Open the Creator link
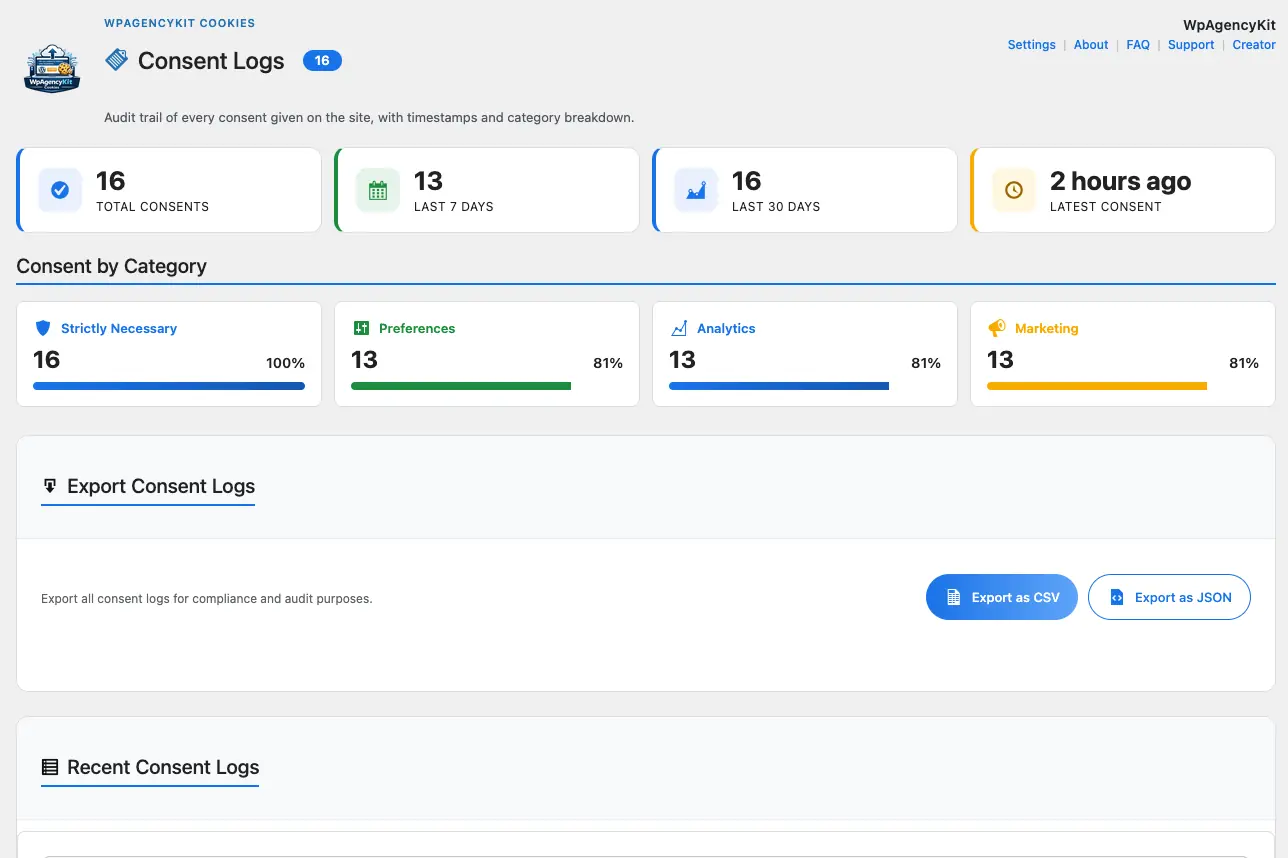 [1254, 45]
